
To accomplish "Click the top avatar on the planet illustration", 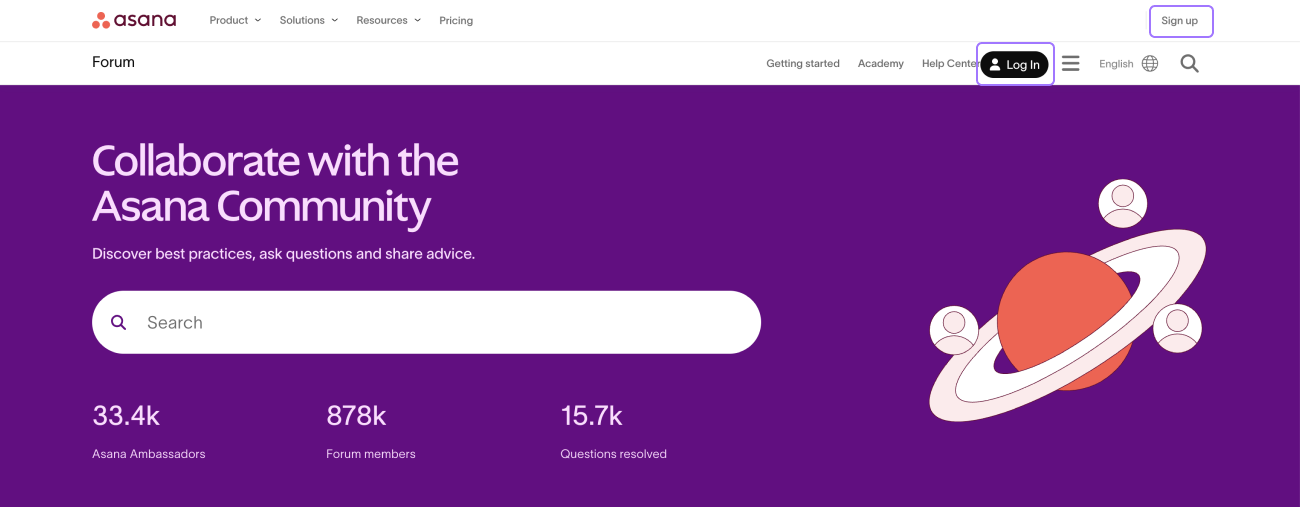I will [x=1122, y=203].
